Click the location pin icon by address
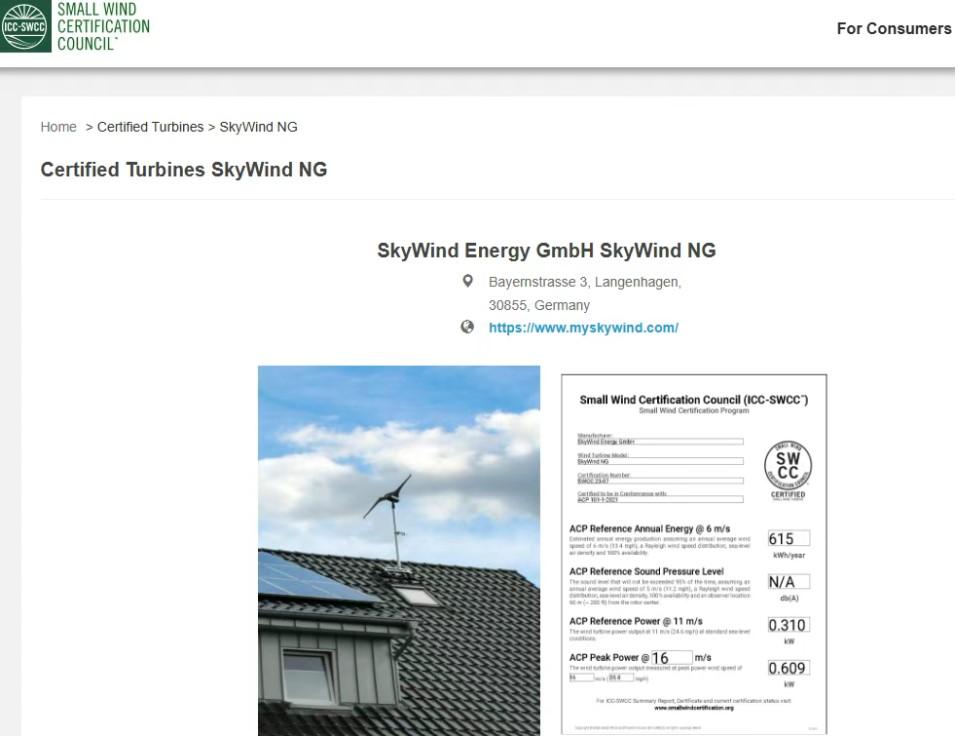The height and width of the screenshot is (736, 958). coord(467,282)
